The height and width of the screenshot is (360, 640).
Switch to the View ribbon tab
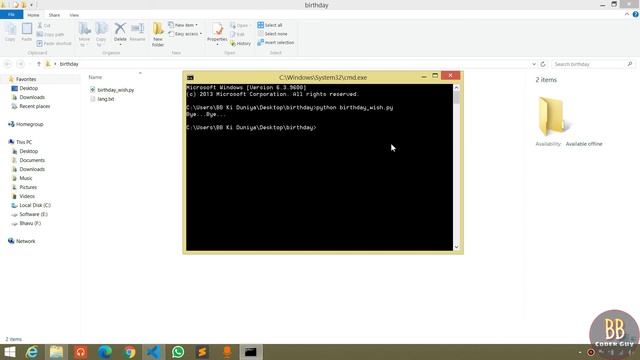pyautogui.click(x=74, y=15)
